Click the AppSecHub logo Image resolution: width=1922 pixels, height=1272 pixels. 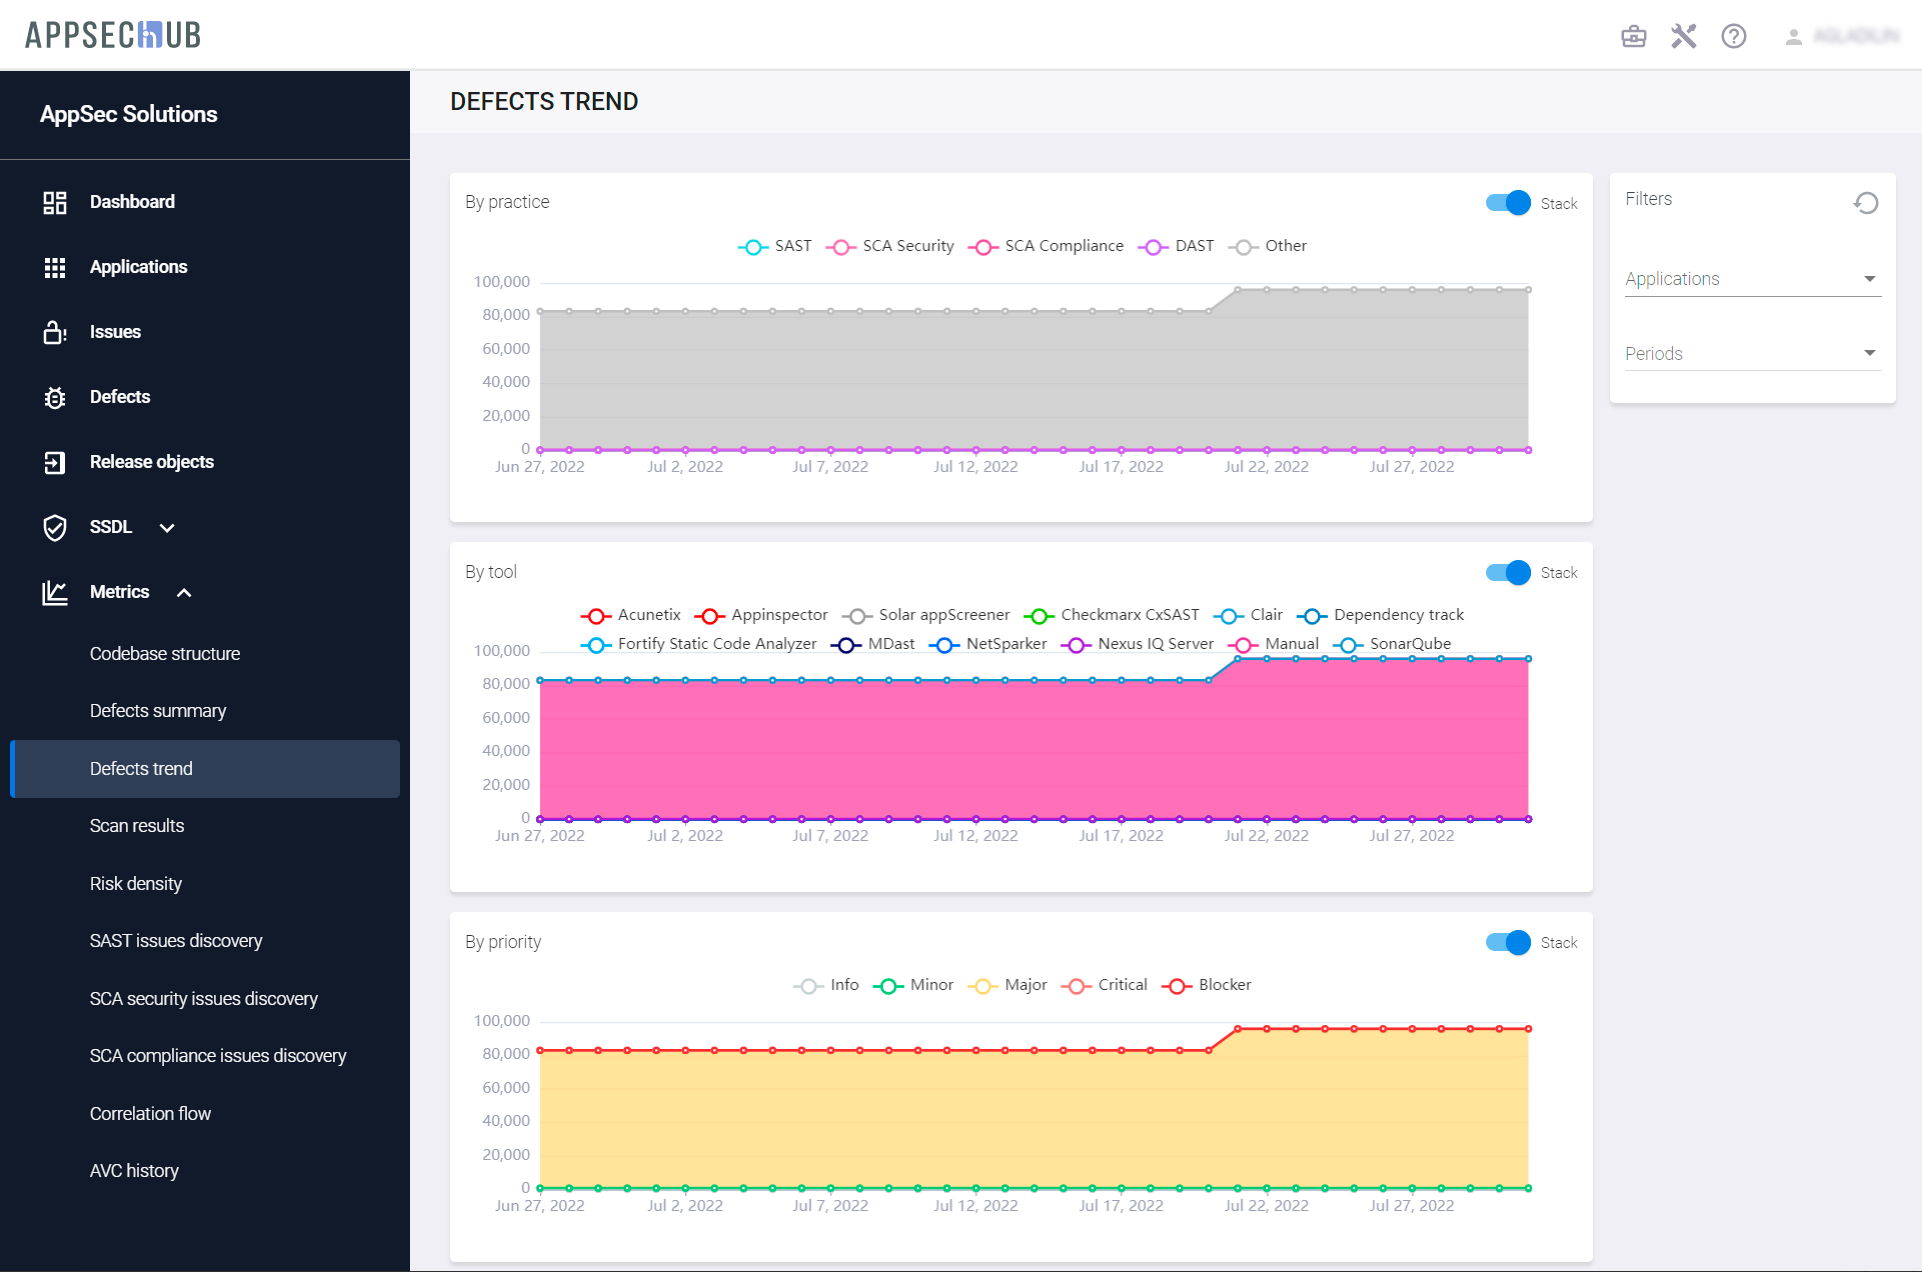(x=113, y=35)
